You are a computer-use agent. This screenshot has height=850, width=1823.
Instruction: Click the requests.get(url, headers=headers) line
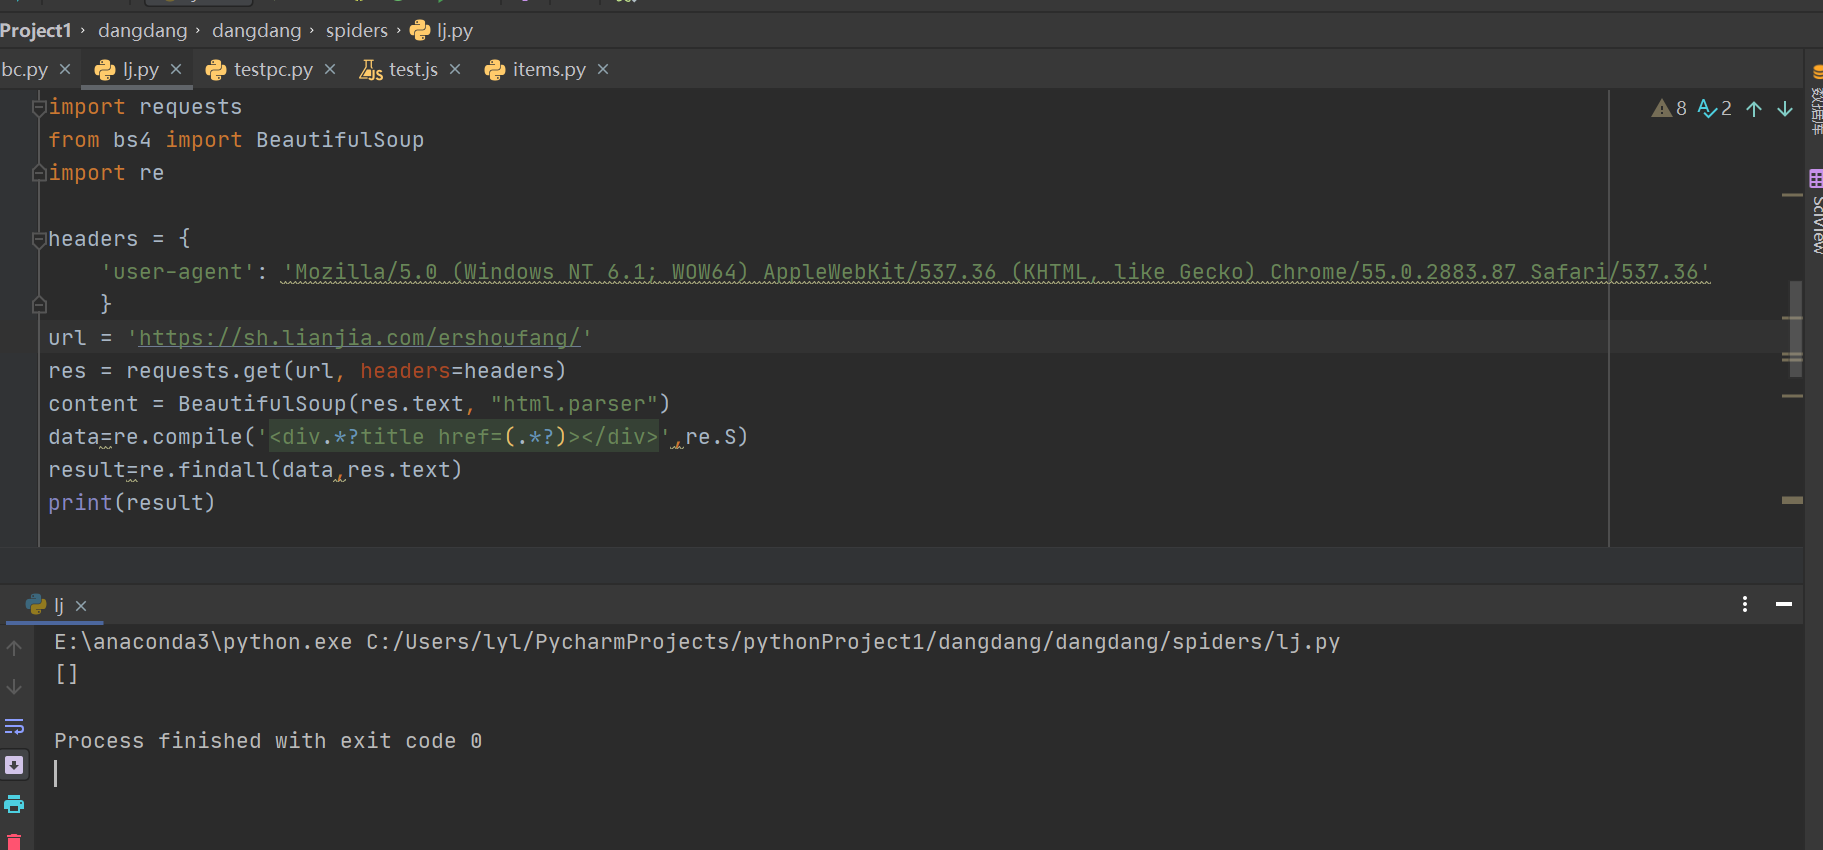coord(307,371)
